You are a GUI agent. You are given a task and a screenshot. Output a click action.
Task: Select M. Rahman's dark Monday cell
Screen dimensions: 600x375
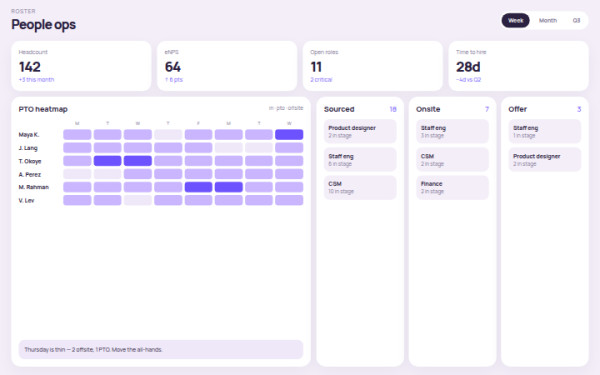coord(228,187)
